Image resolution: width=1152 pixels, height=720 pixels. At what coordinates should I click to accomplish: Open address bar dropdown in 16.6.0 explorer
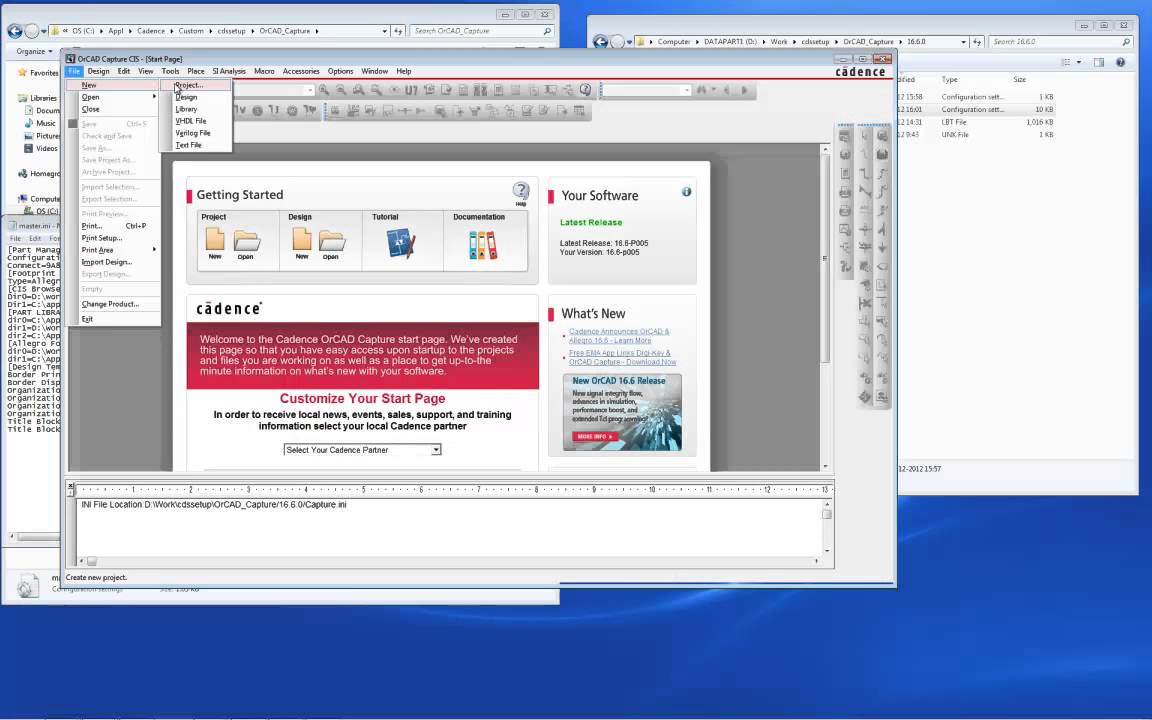point(963,42)
